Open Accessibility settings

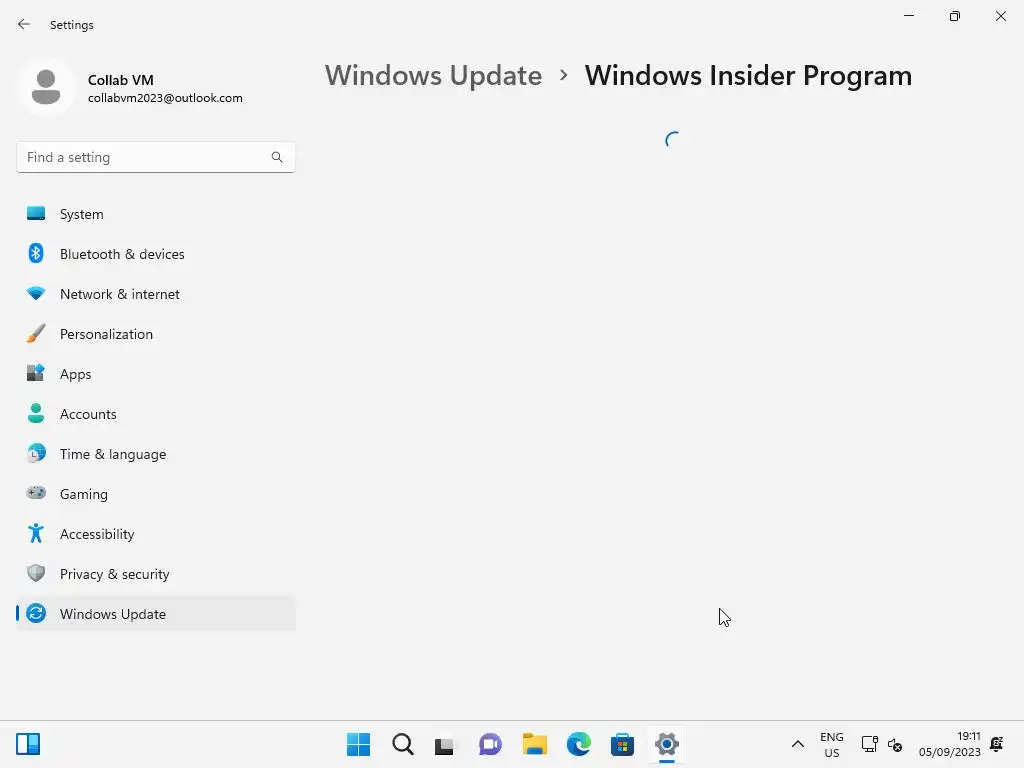click(155, 534)
